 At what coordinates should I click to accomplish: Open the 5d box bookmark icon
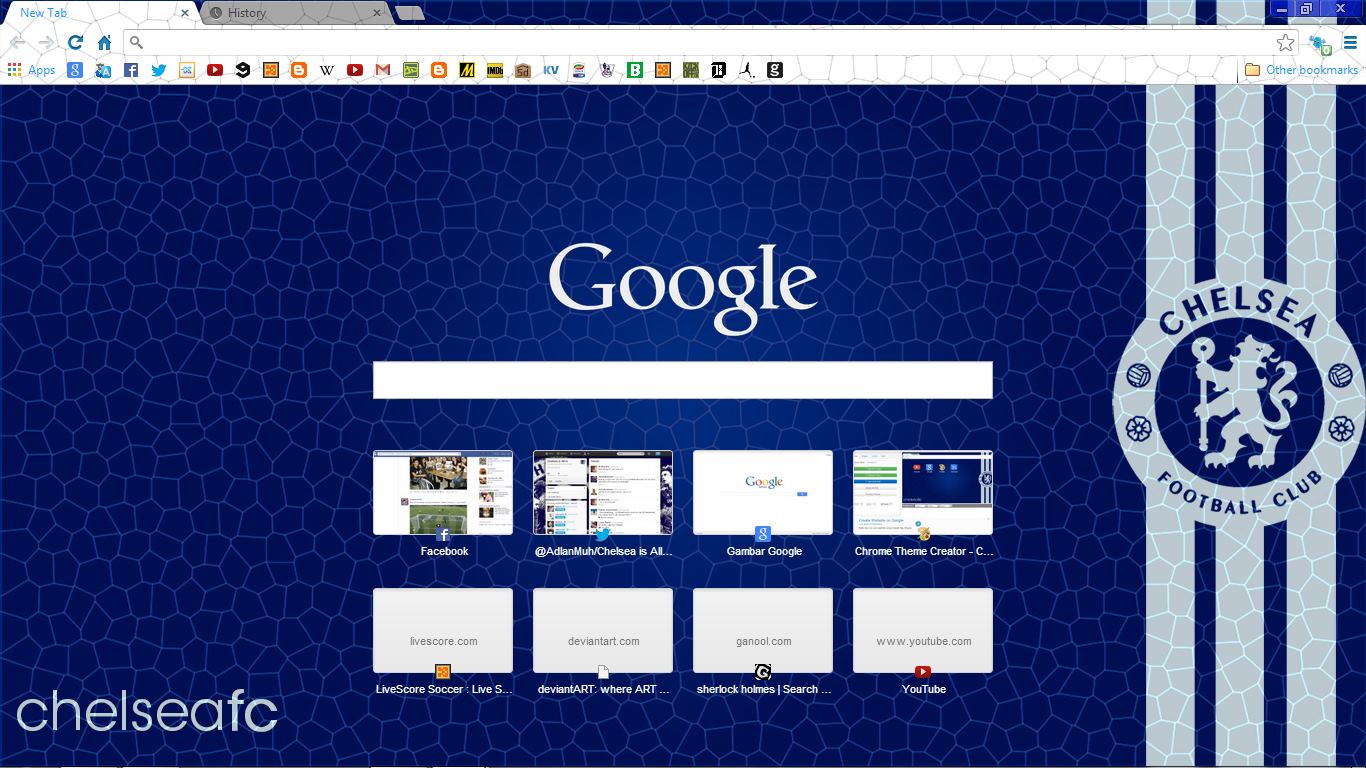click(x=523, y=70)
